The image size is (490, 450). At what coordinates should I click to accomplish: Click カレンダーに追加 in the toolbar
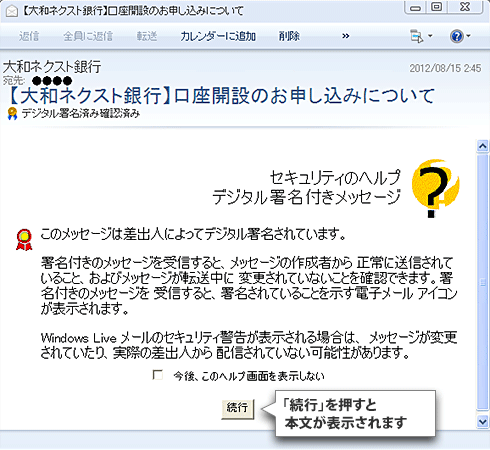218,36
